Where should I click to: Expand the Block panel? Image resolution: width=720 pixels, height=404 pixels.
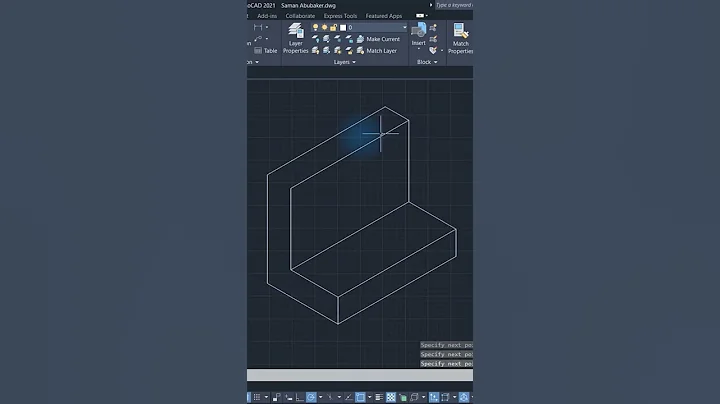pos(427,62)
